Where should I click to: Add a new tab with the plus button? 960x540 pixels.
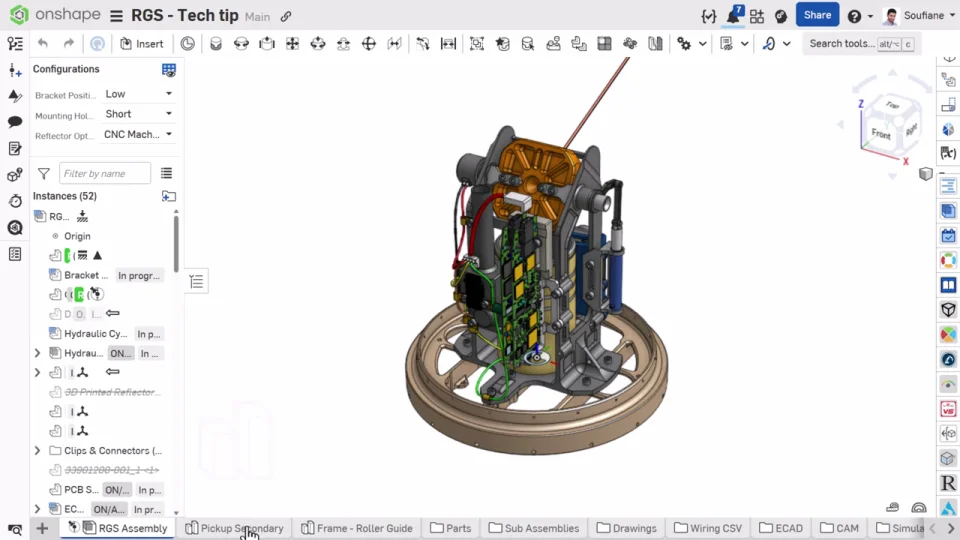pyautogui.click(x=42, y=528)
